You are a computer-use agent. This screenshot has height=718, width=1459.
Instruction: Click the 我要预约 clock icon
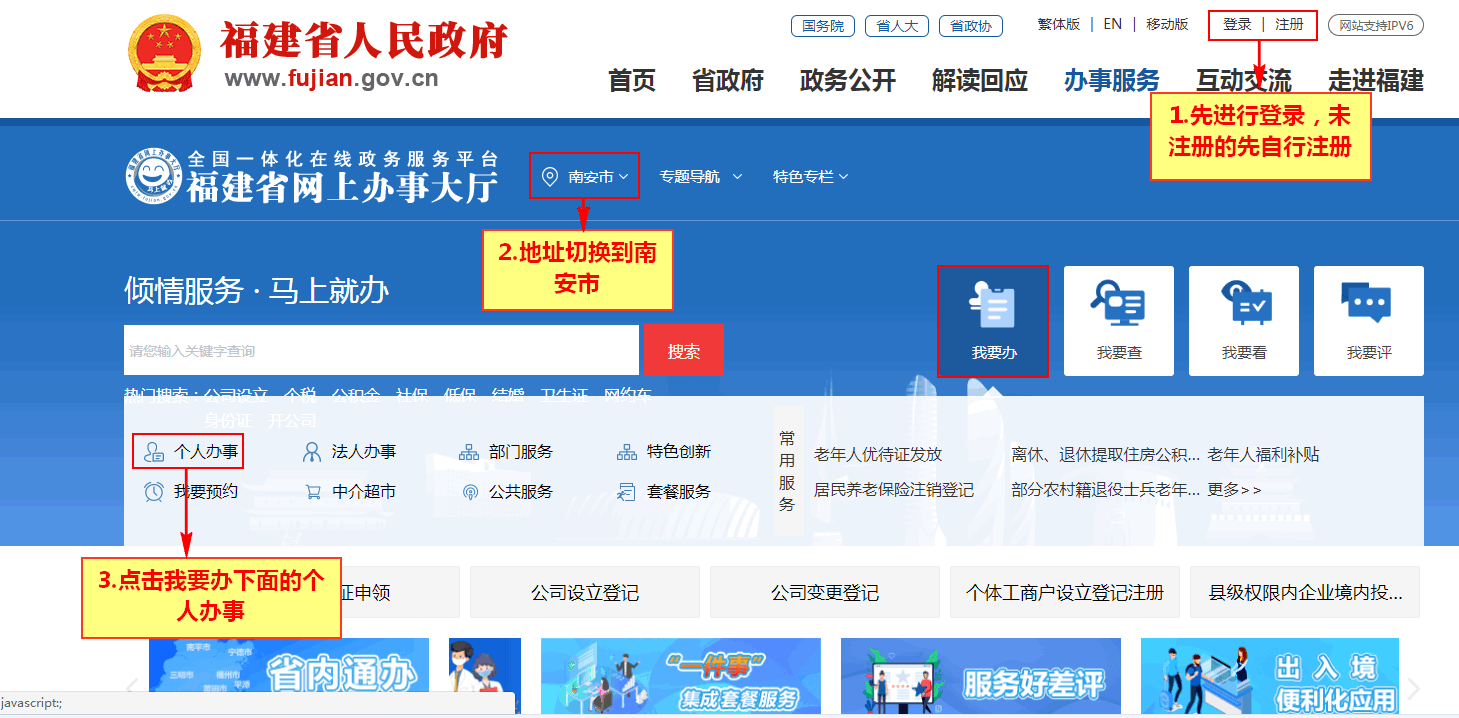(x=154, y=492)
